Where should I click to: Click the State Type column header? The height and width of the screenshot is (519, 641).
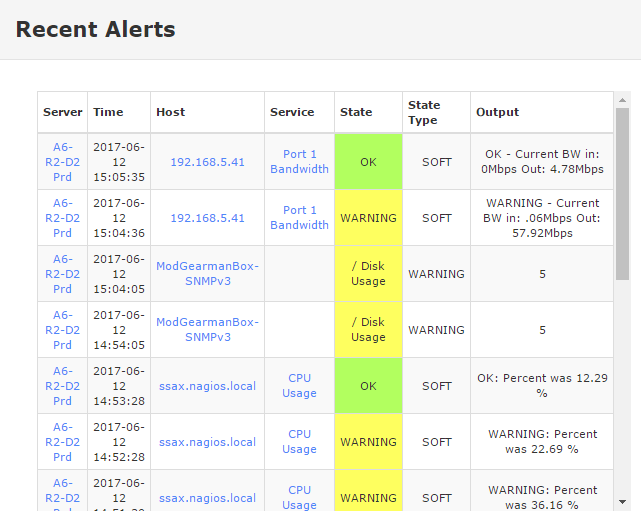click(x=424, y=112)
